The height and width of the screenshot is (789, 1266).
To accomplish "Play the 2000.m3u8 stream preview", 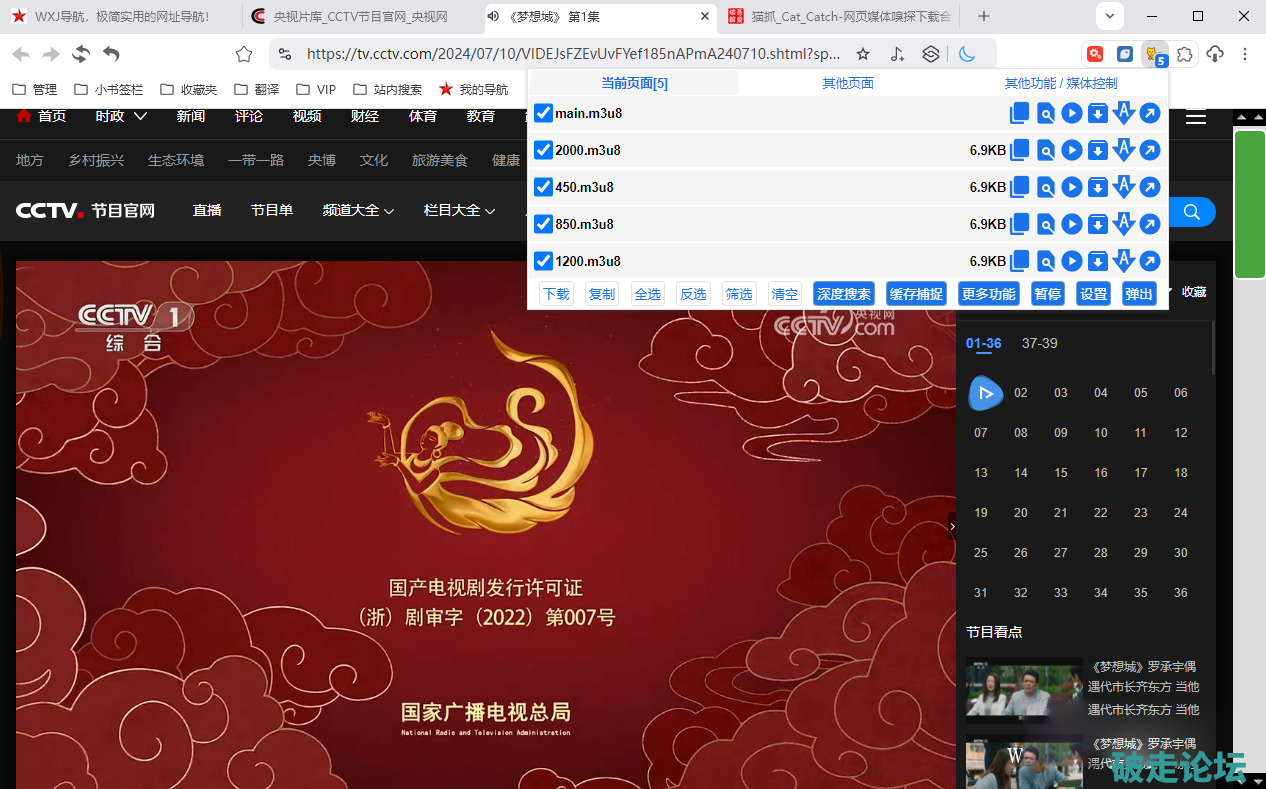I will point(1072,151).
